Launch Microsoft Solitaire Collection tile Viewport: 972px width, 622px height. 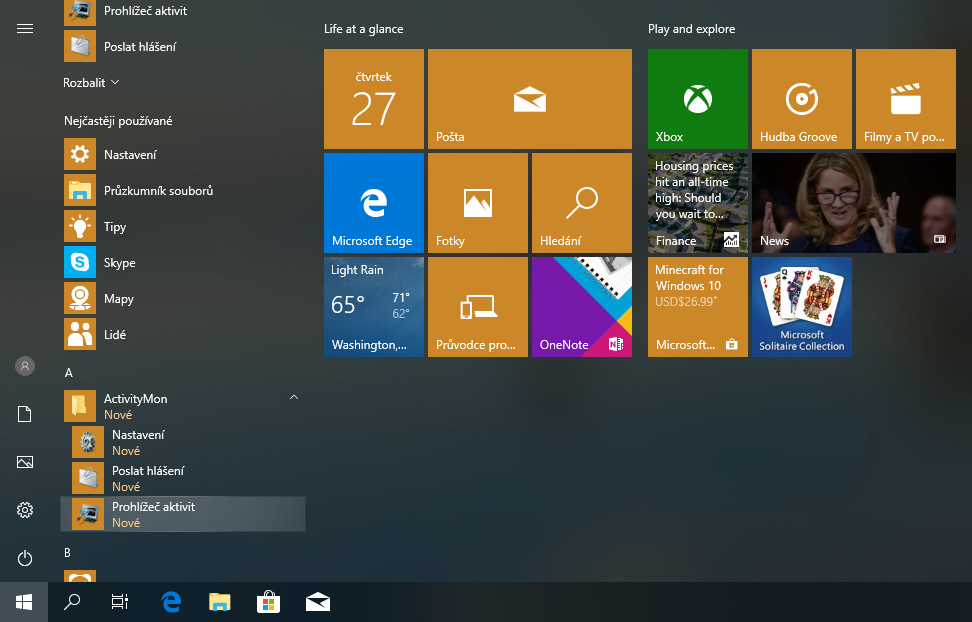[802, 307]
